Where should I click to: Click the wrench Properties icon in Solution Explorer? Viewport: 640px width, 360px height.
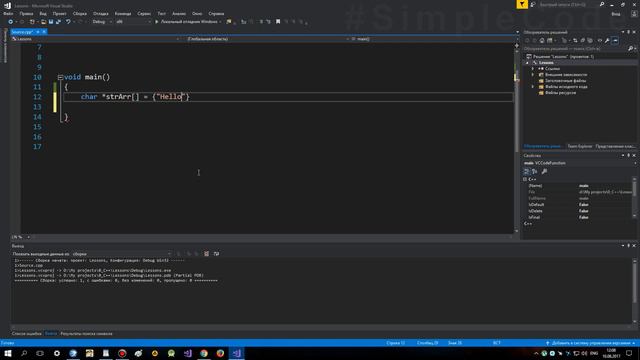click(x=607, y=40)
